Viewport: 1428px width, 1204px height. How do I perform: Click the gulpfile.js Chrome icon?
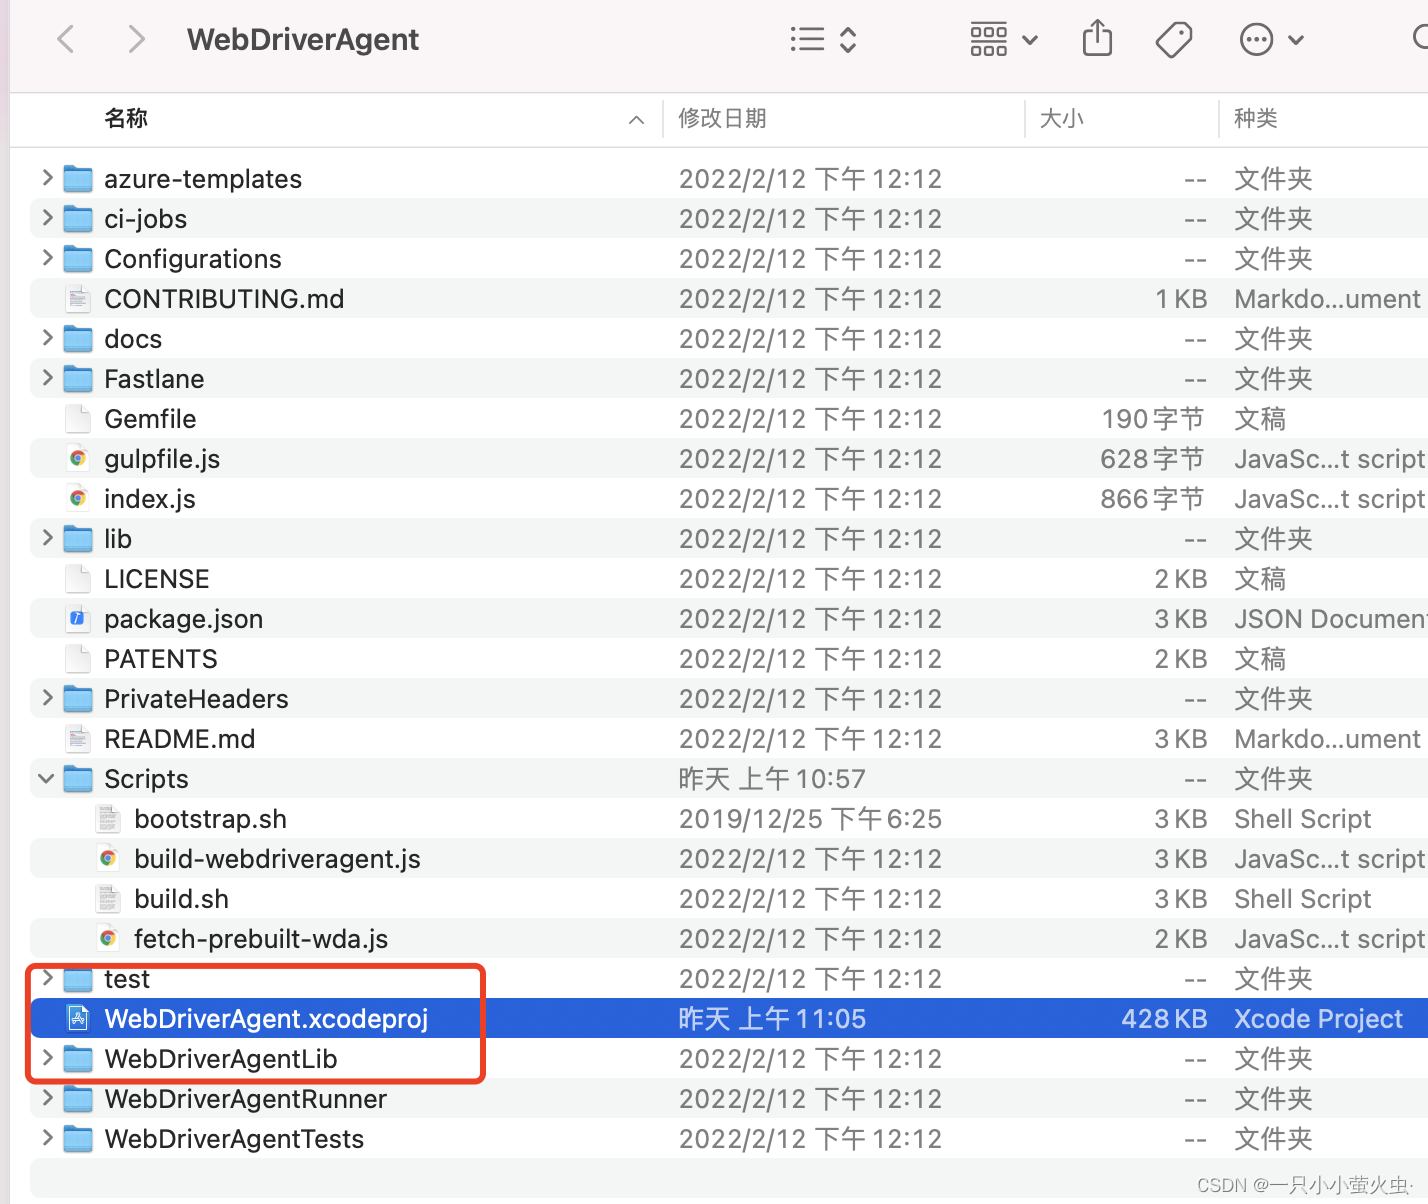(x=78, y=459)
